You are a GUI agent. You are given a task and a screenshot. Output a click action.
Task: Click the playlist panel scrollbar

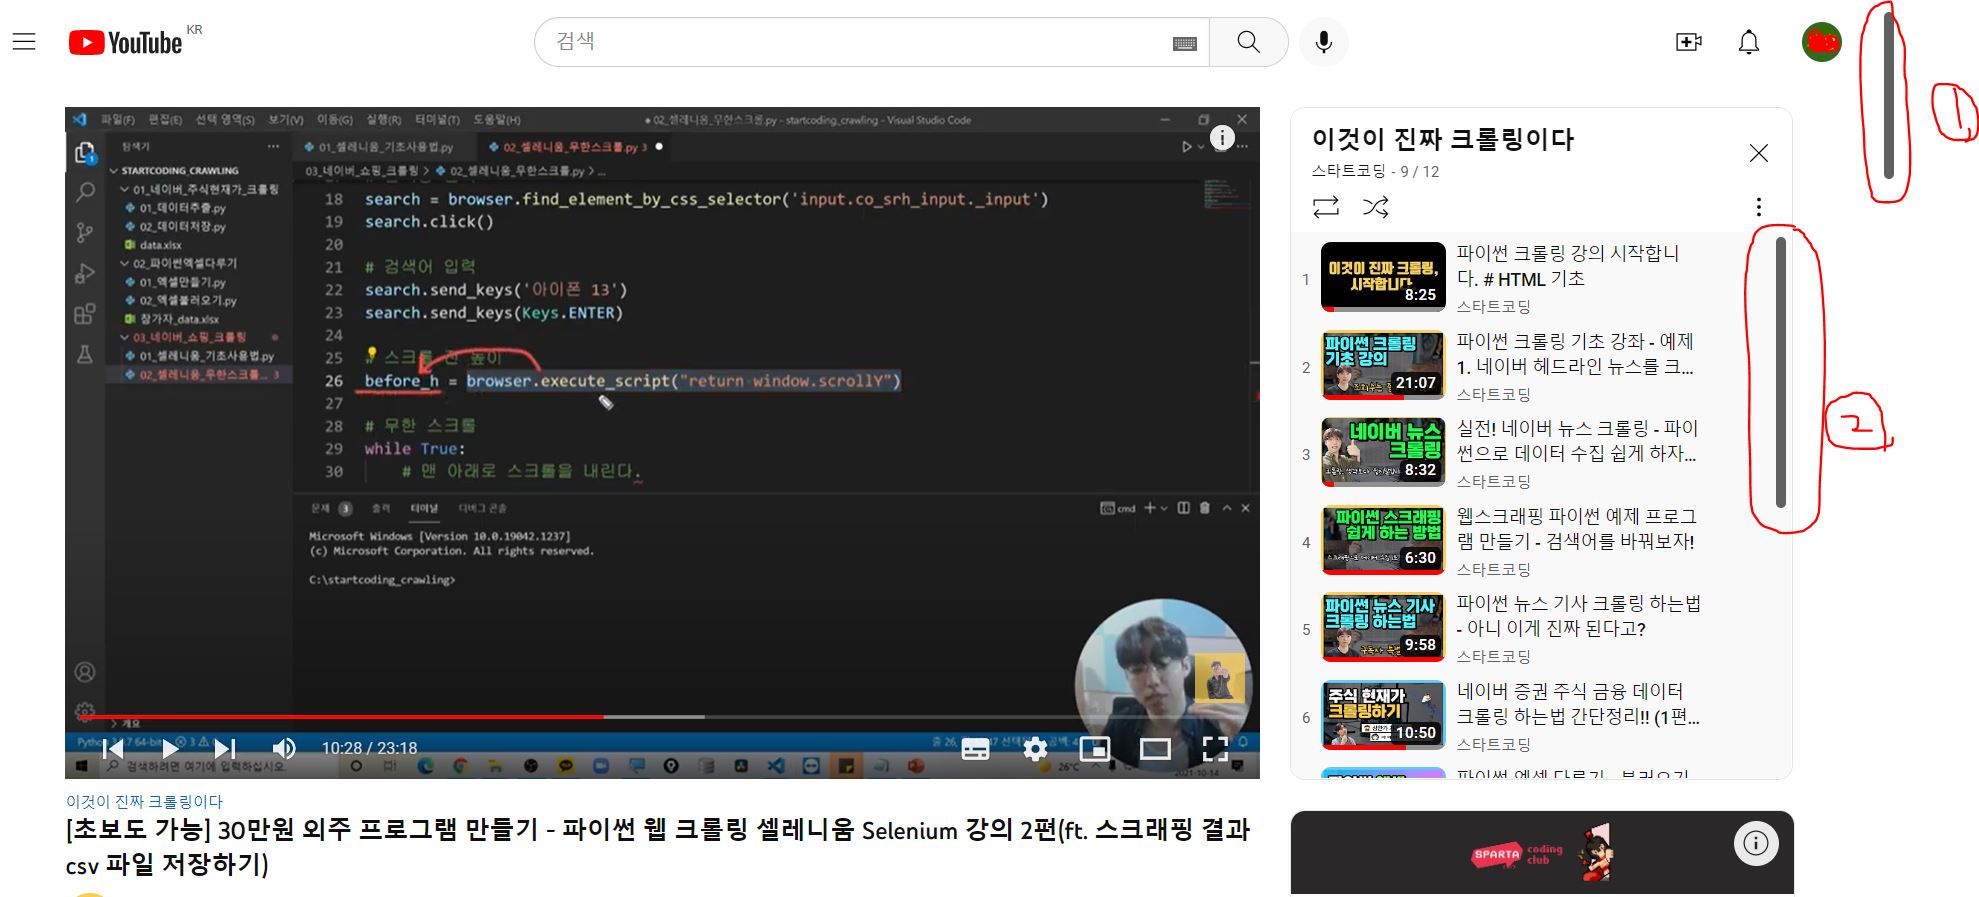coord(1781,372)
